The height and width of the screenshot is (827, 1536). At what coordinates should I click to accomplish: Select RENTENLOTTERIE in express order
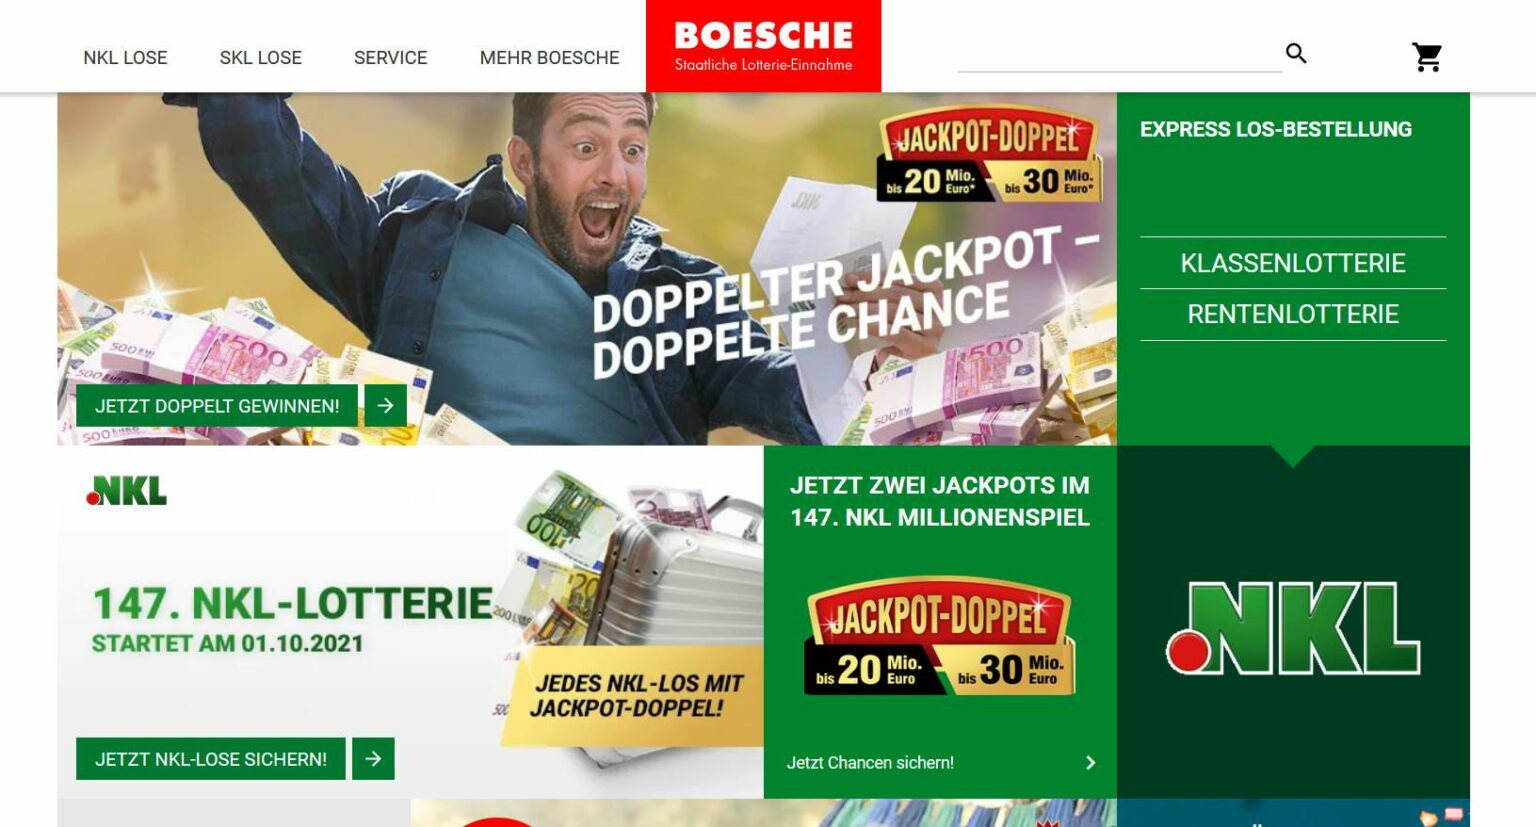[1293, 314]
